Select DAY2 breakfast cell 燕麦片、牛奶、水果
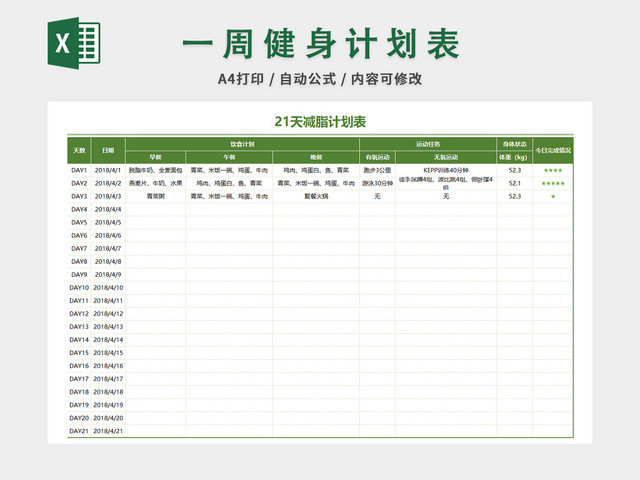640x480 pixels. (156, 183)
